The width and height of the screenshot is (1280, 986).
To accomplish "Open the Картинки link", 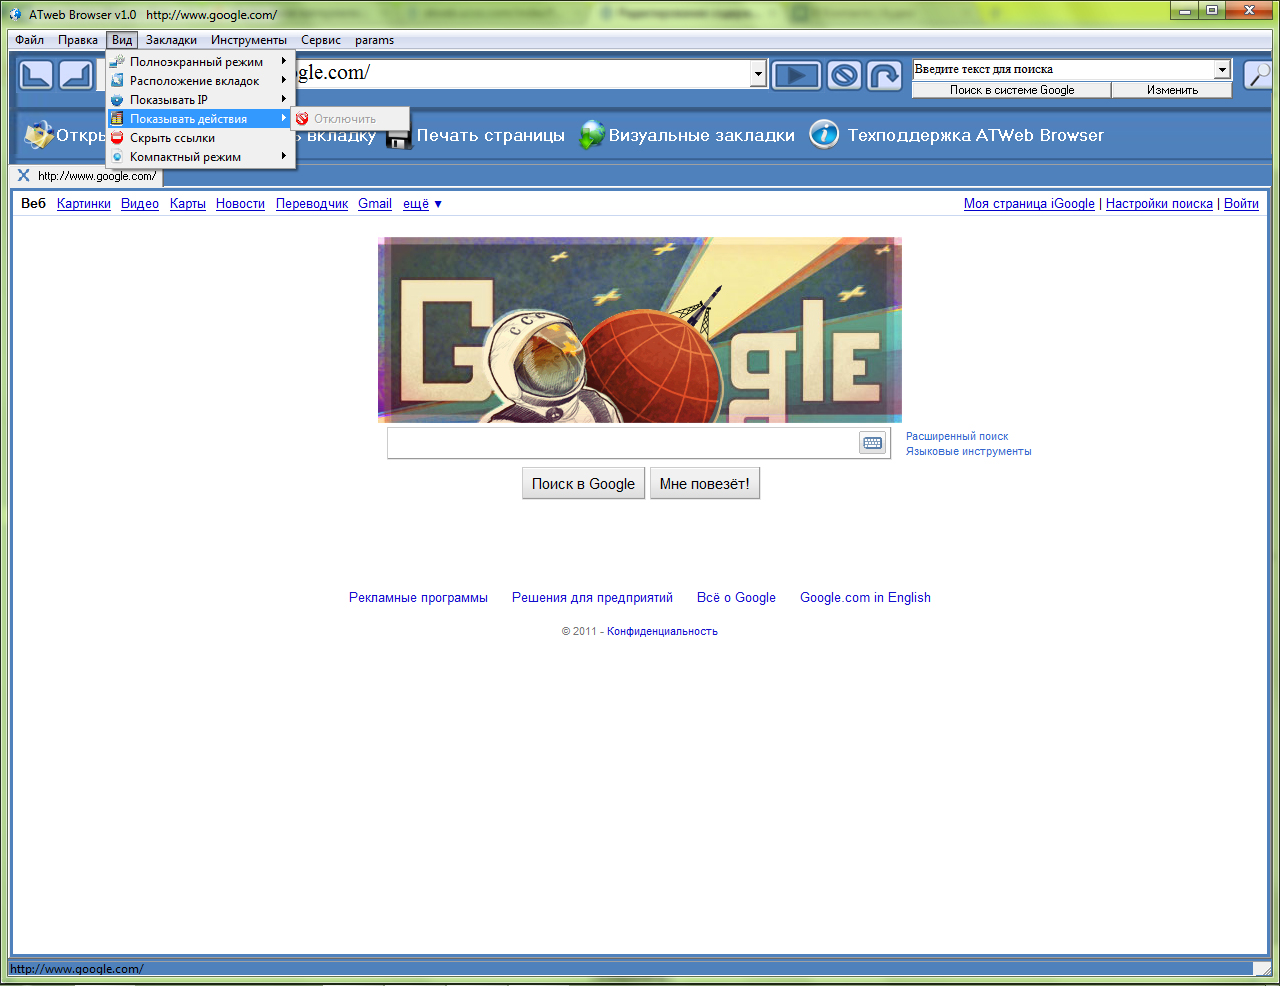I will pos(84,204).
